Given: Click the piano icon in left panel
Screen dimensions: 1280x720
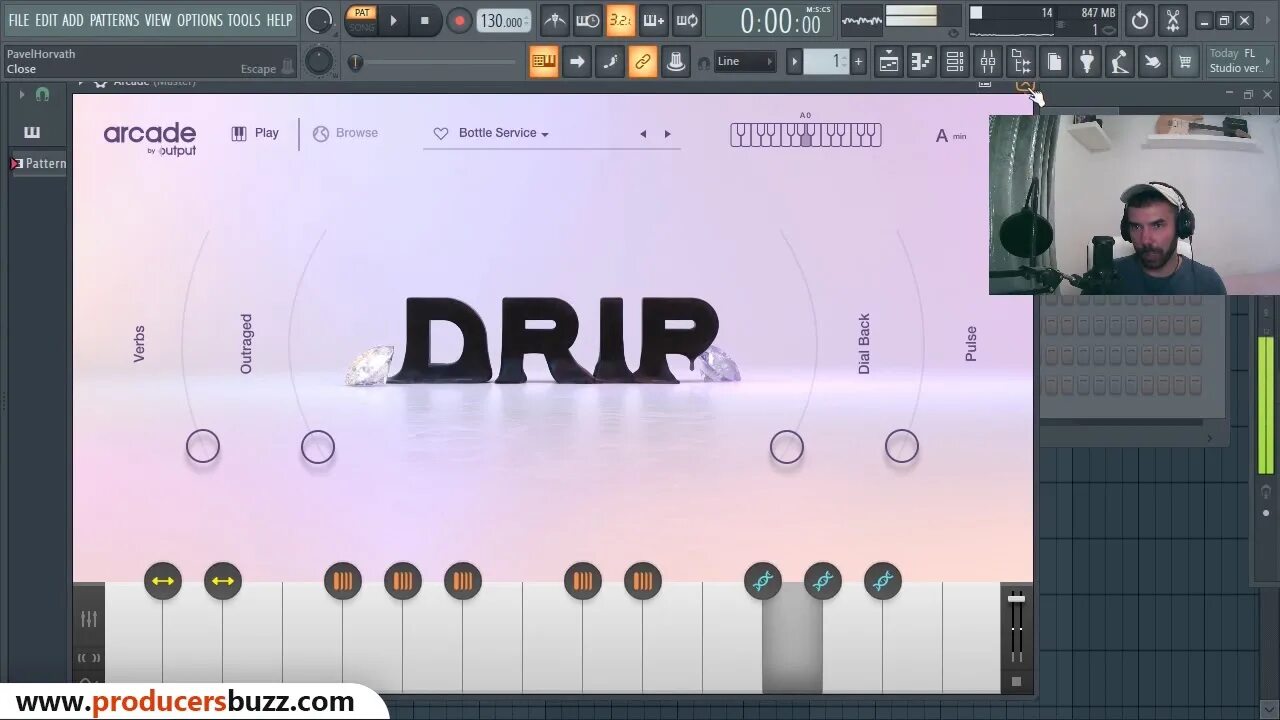Looking at the screenshot, I should click(x=32, y=132).
